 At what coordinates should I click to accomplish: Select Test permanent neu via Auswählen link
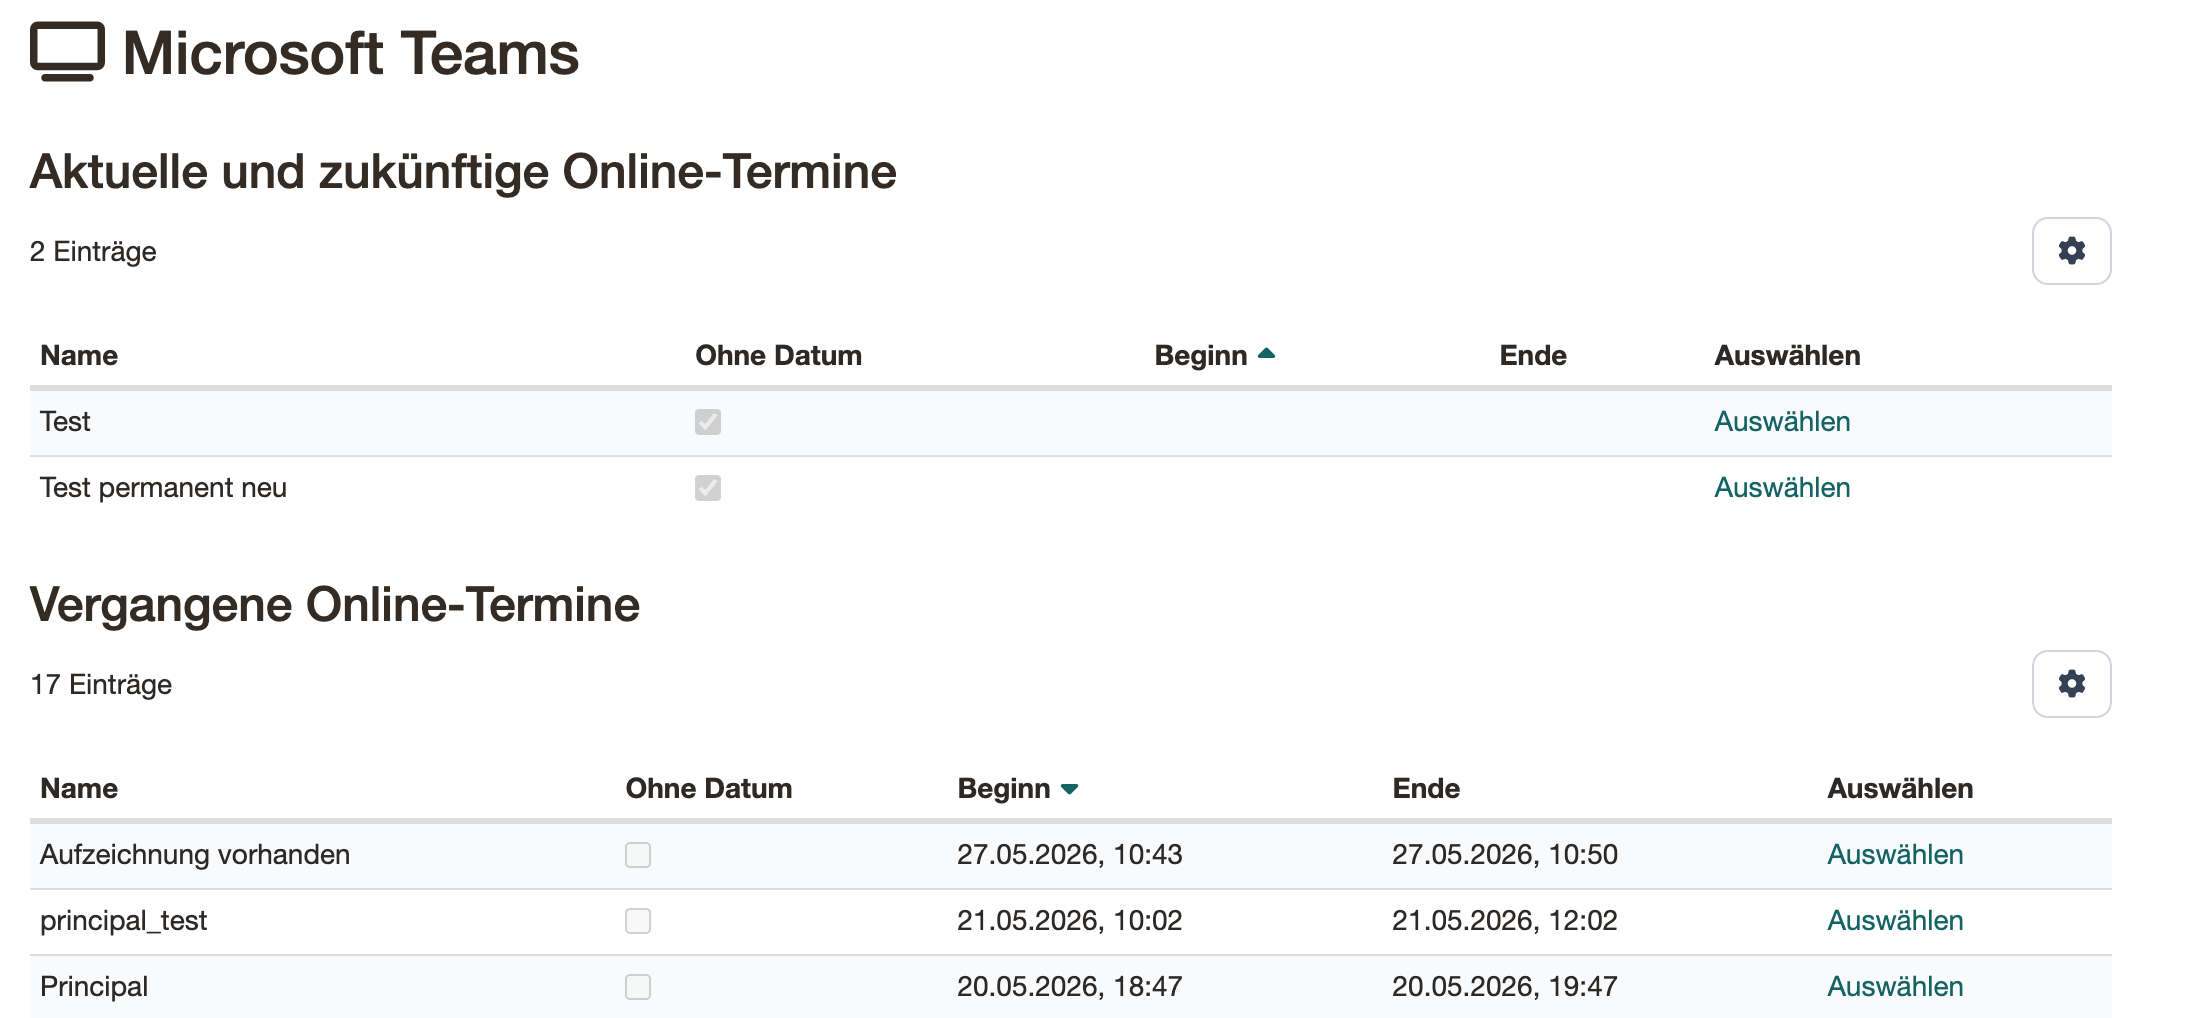point(1782,488)
